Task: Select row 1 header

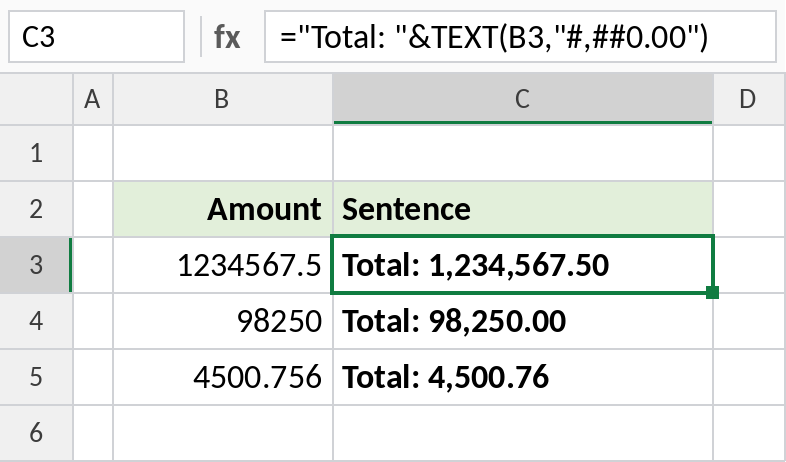Action: [x=36, y=153]
